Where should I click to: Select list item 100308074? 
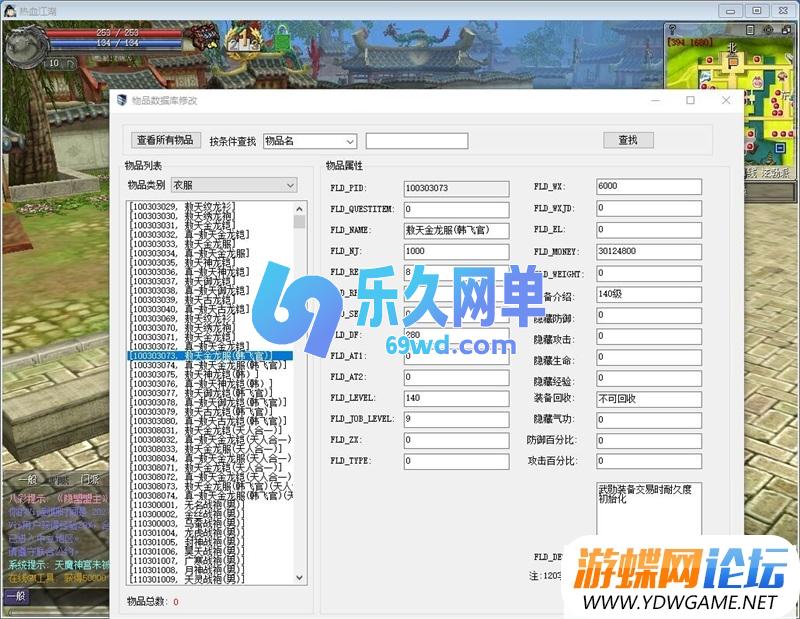click(x=211, y=496)
